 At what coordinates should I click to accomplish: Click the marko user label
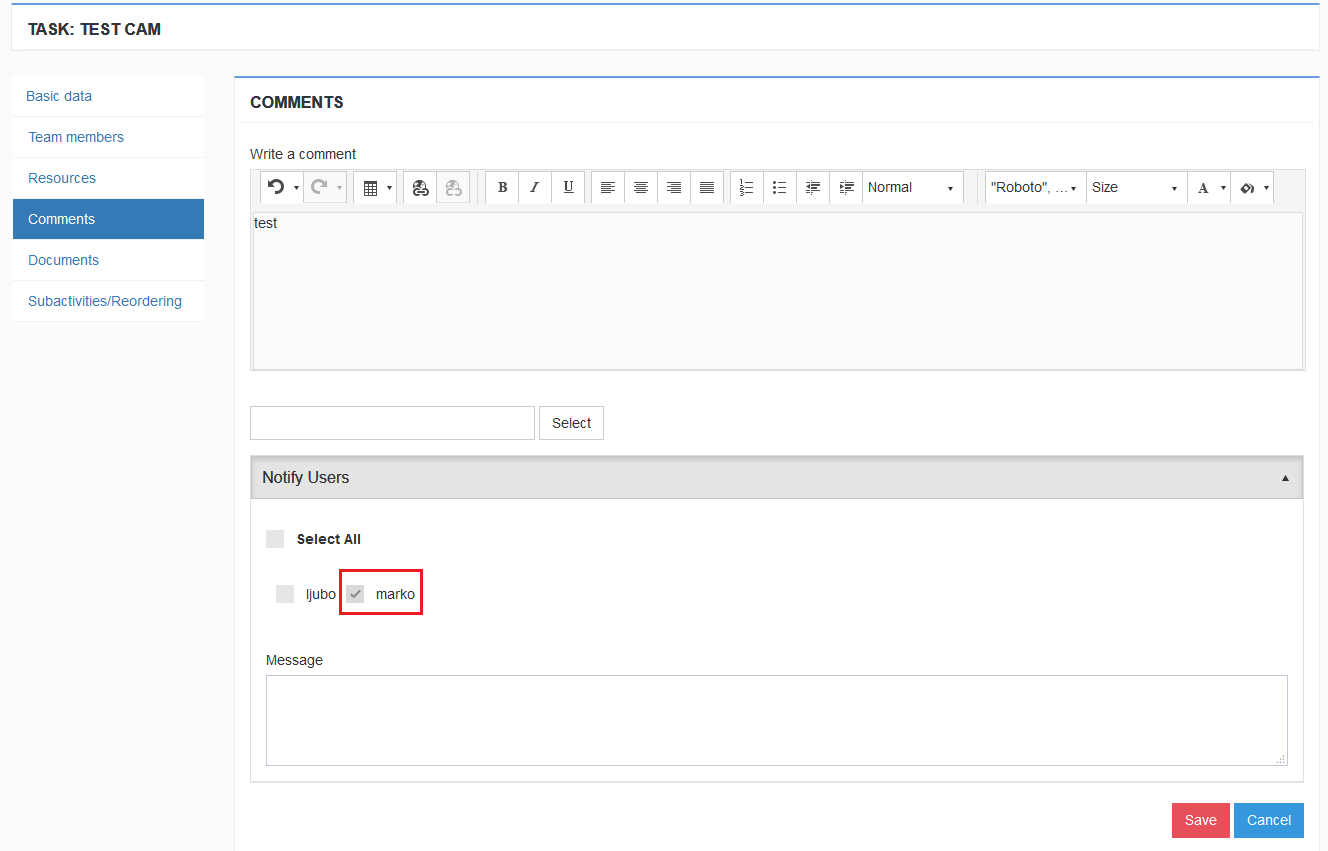[395, 594]
